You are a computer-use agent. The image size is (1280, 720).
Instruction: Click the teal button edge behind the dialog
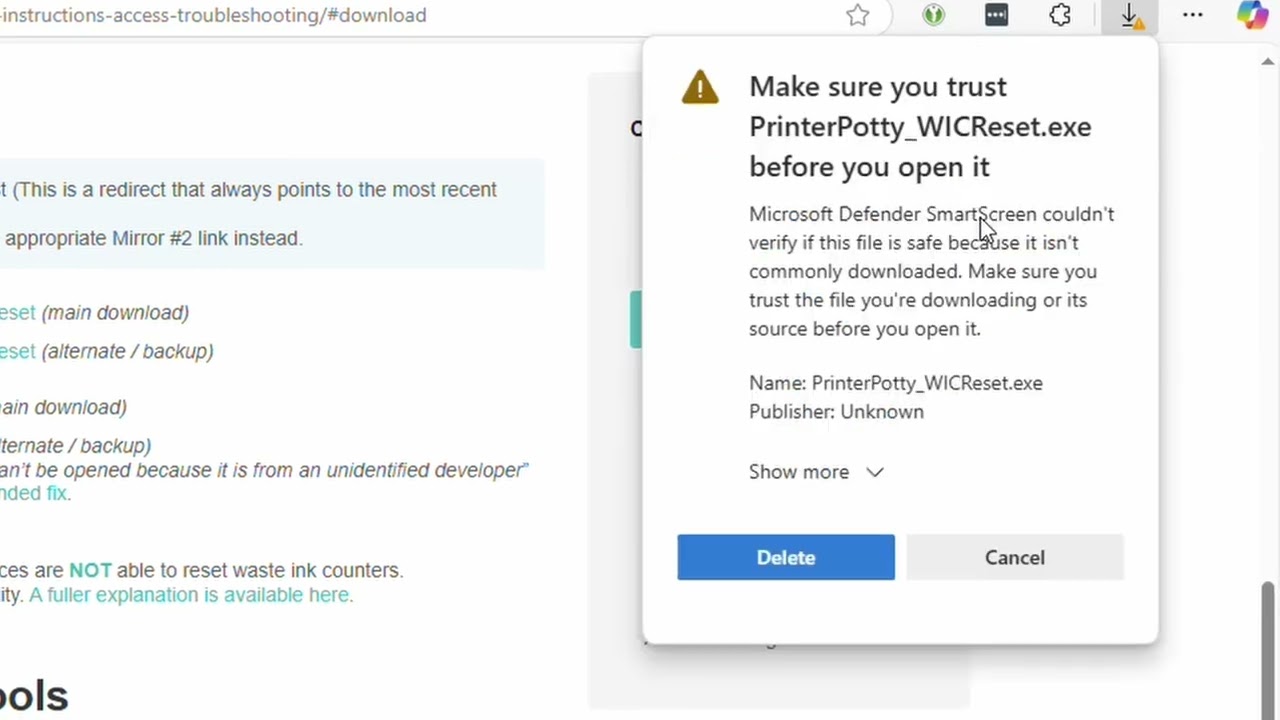(635, 319)
